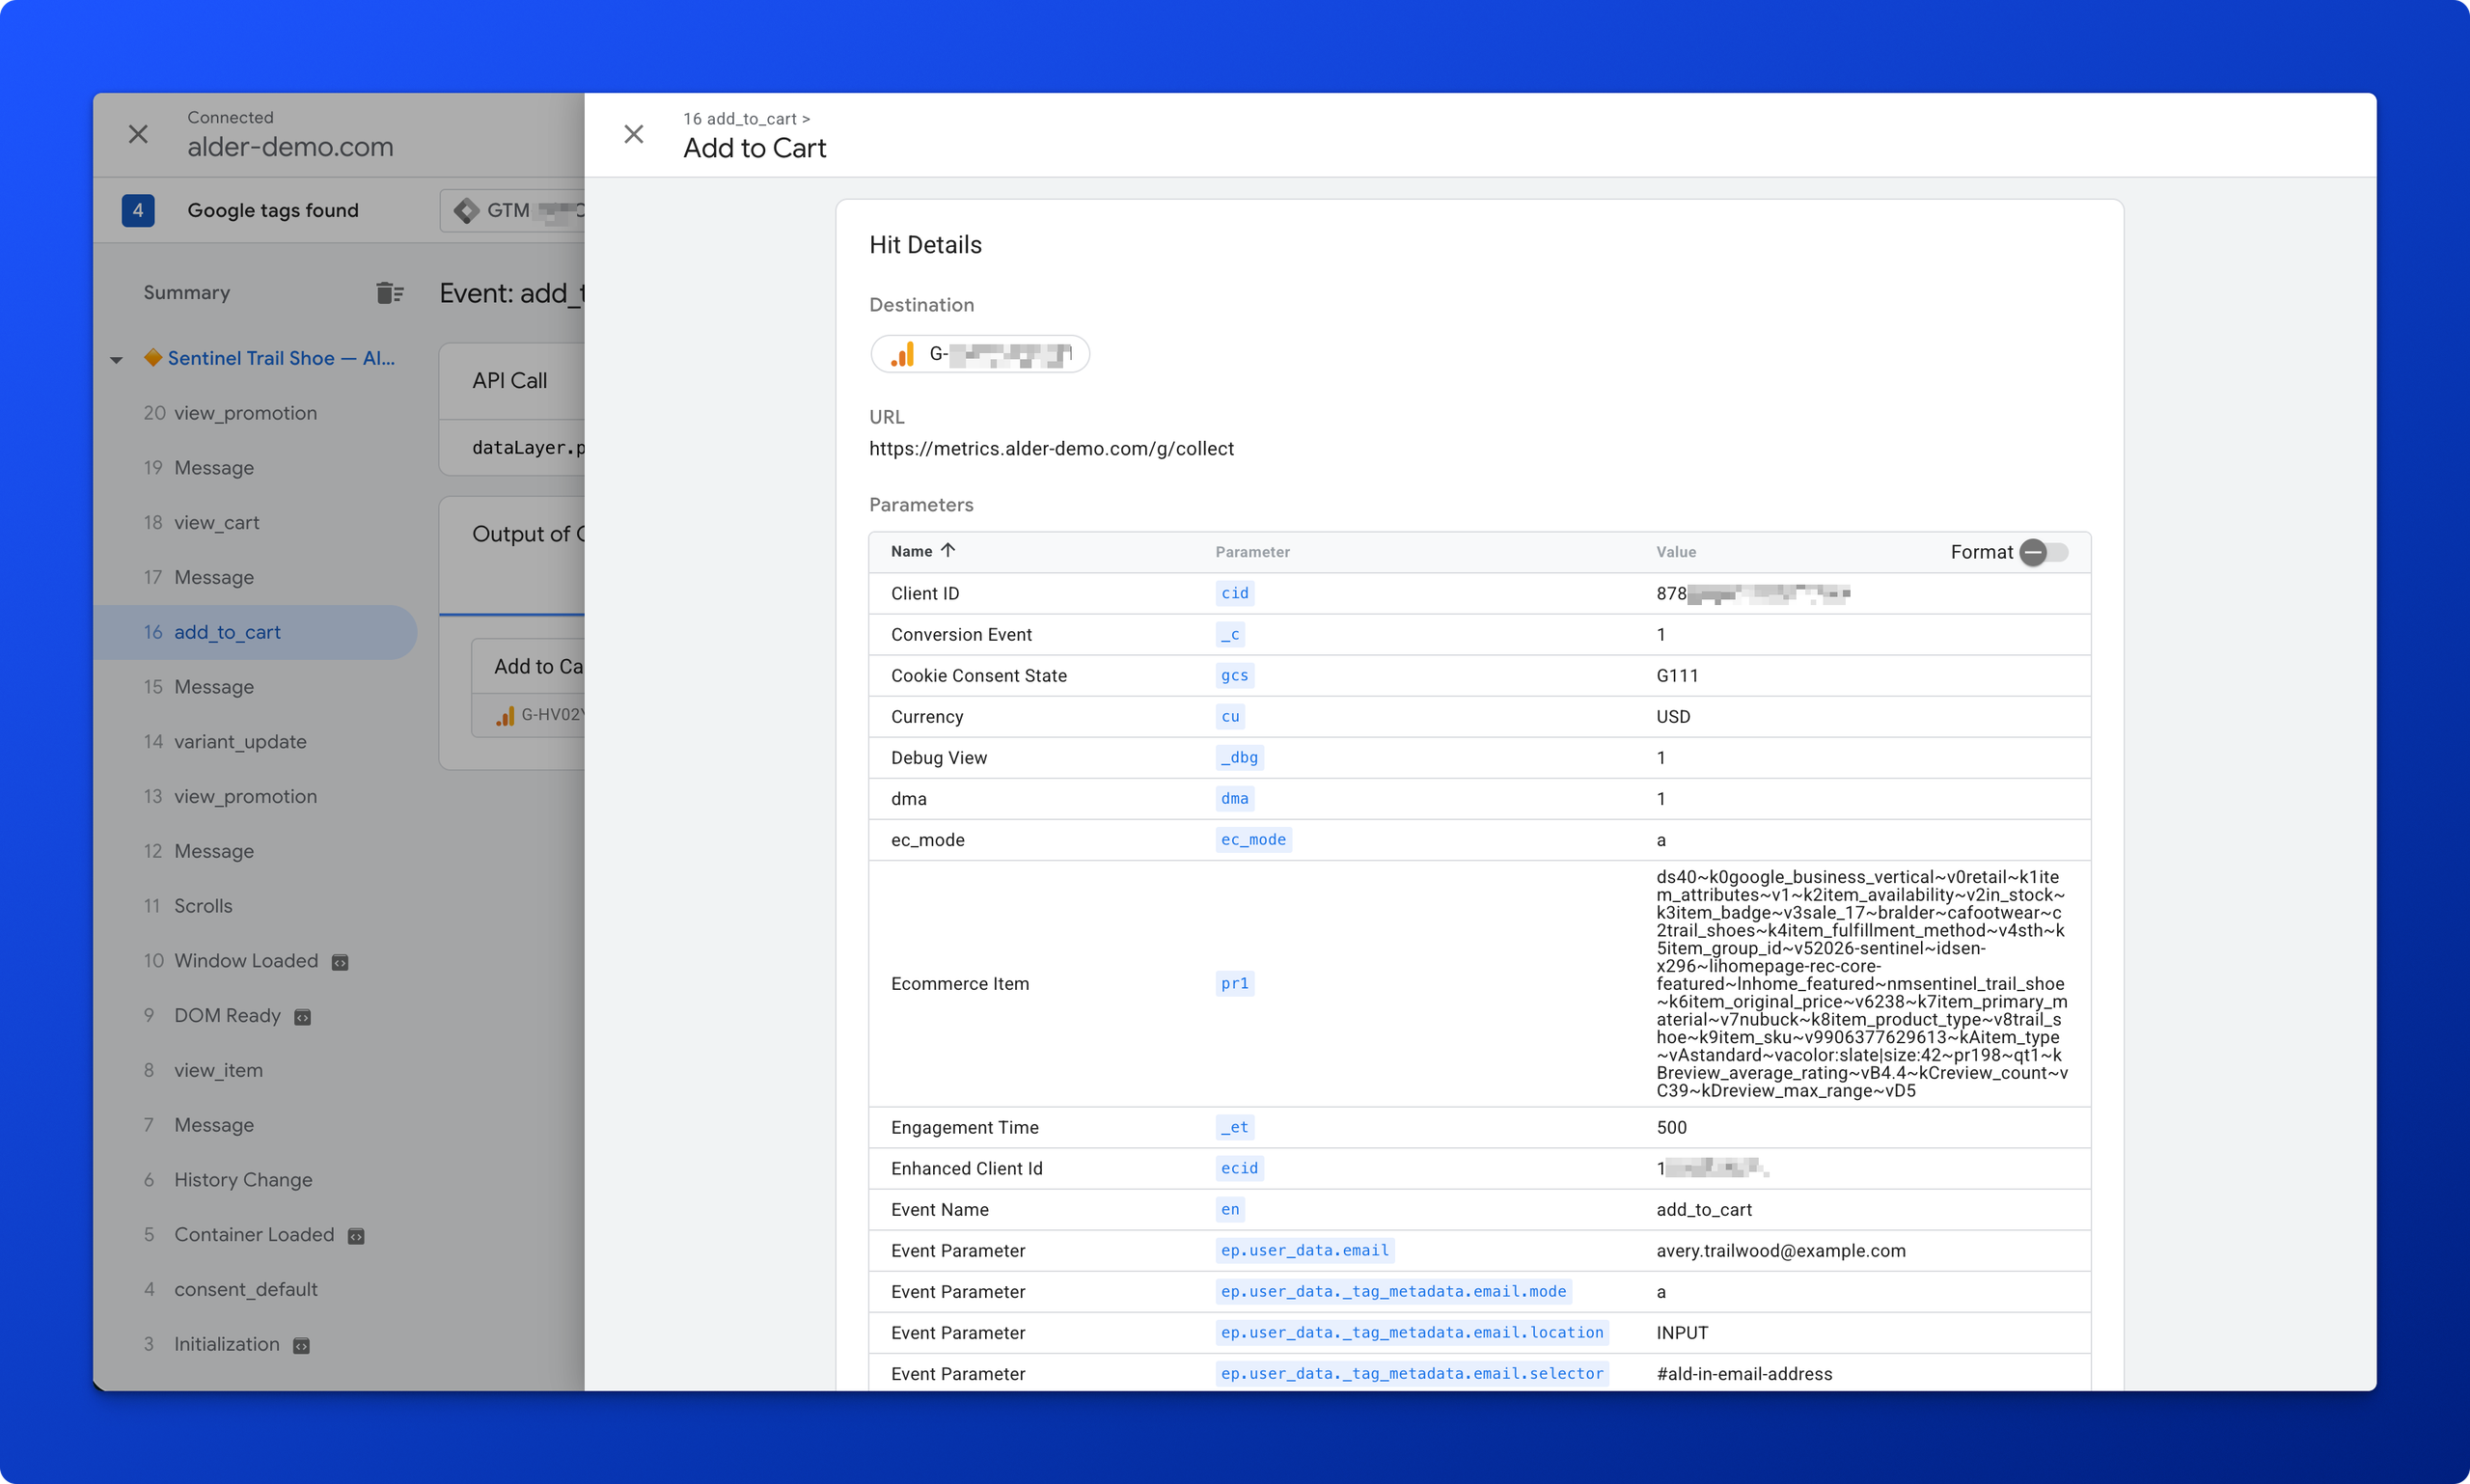Click the Initialization code badge icon
Screen dimensions: 2470x1484
pyautogui.click(x=301, y=1346)
